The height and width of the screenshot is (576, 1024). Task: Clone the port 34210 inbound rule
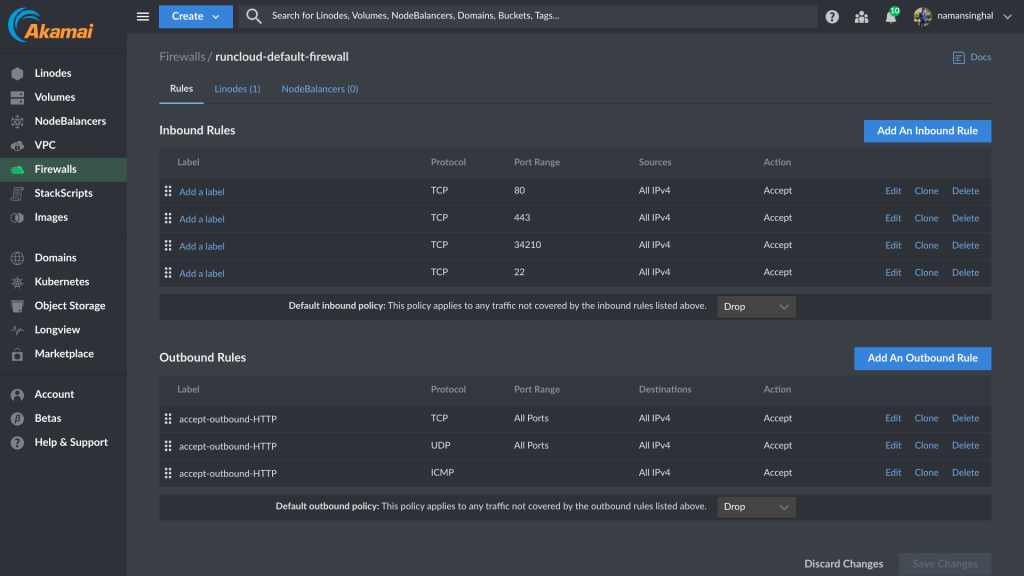pyautogui.click(x=926, y=246)
